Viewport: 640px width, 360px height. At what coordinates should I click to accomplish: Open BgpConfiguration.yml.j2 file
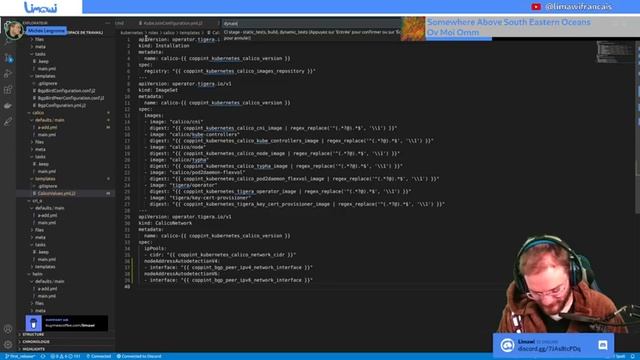pyautogui.click(x=59, y=105)
